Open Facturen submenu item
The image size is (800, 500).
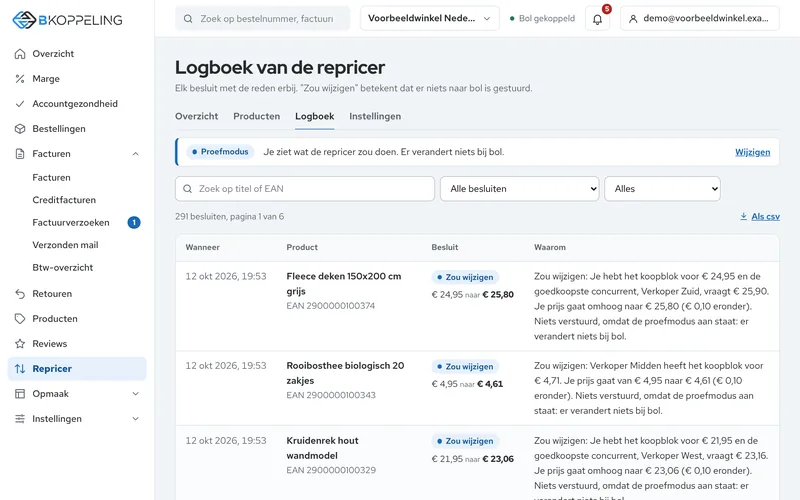(52, 178)
